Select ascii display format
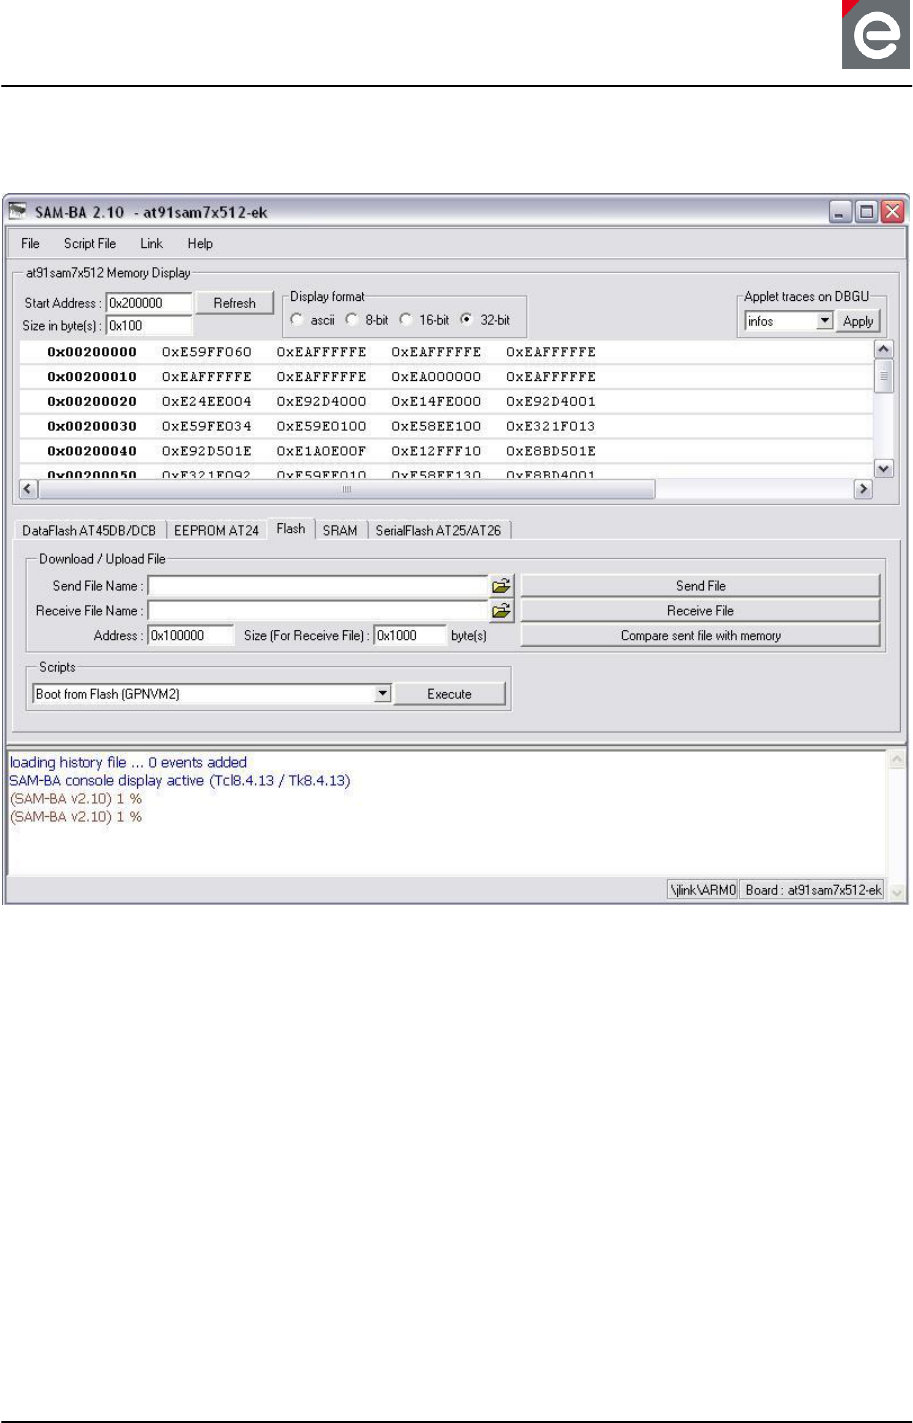The image size is (913, 1423). [x=297, y=320]
